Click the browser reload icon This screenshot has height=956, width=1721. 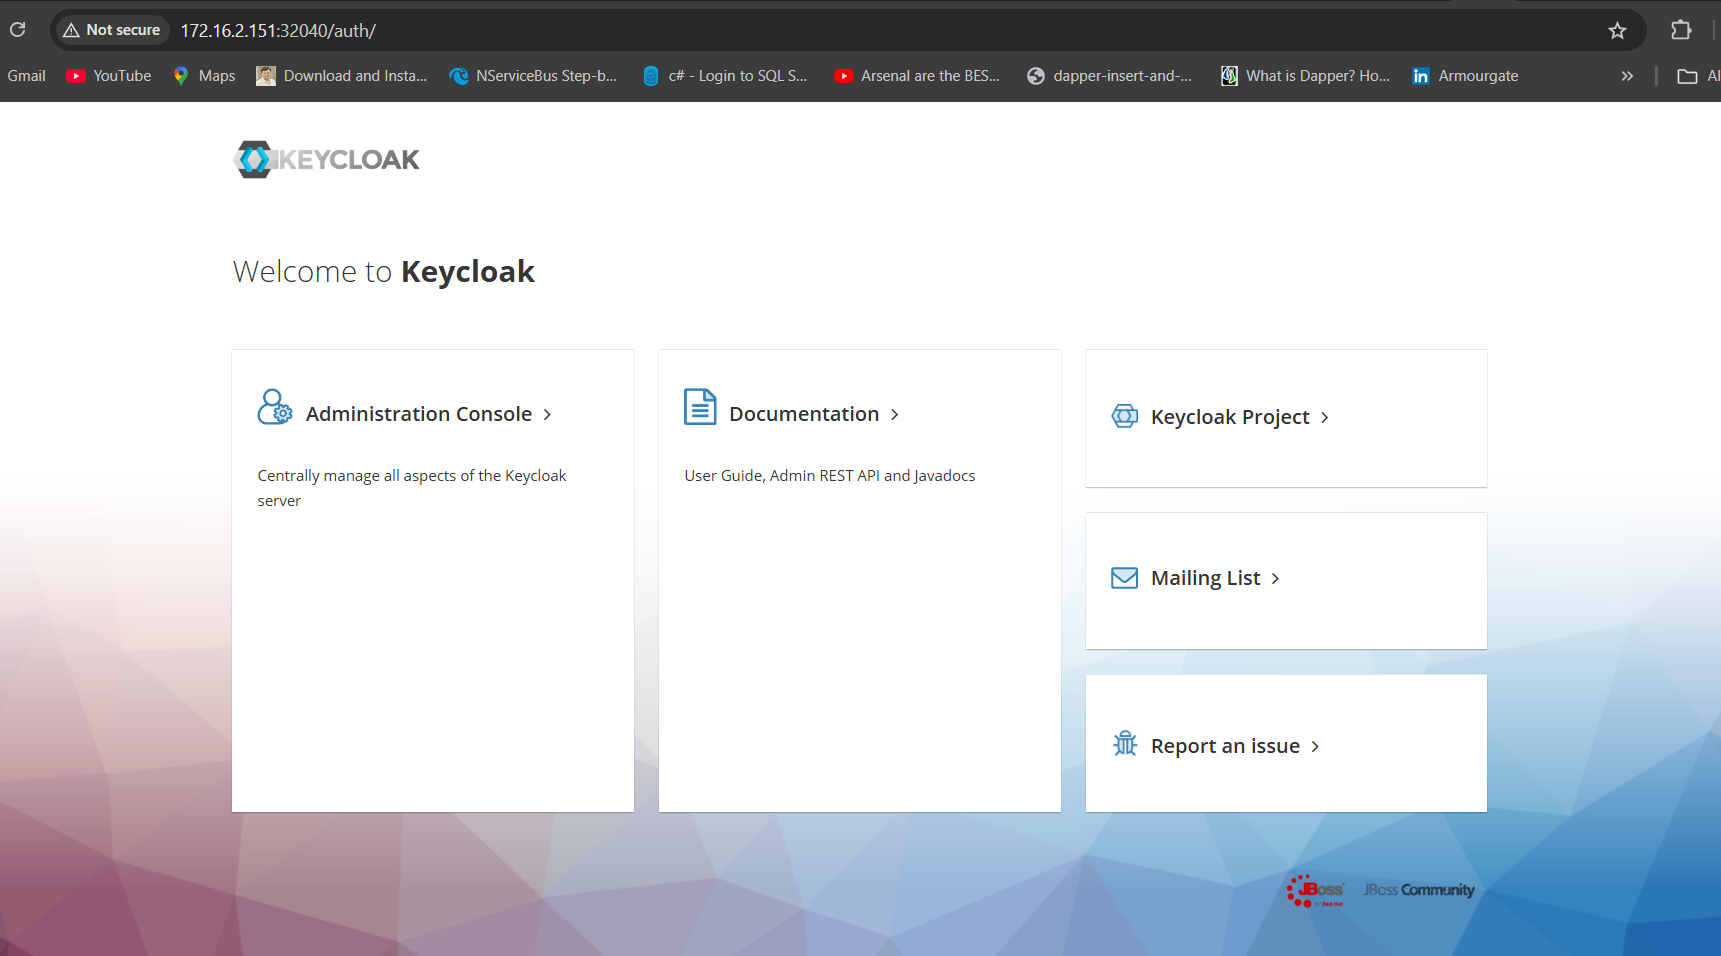point(18,30)
